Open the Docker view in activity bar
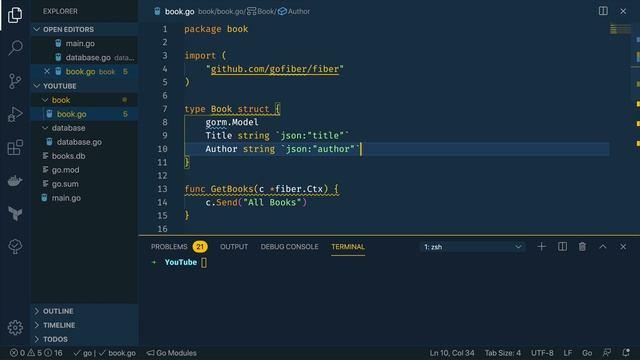Viewport: 640px width, 360px height. click(x=15, y=180)
